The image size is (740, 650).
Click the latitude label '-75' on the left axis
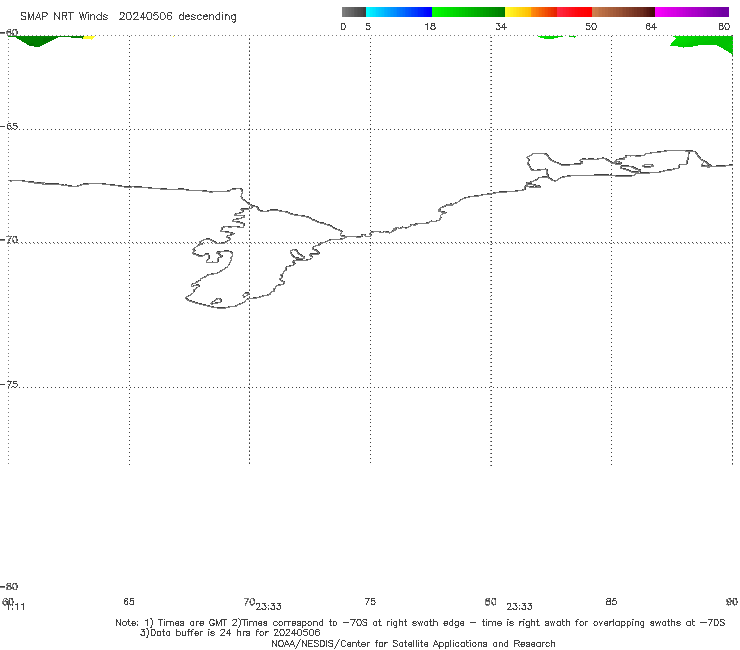pyautogui.click(x=9, y=384)
